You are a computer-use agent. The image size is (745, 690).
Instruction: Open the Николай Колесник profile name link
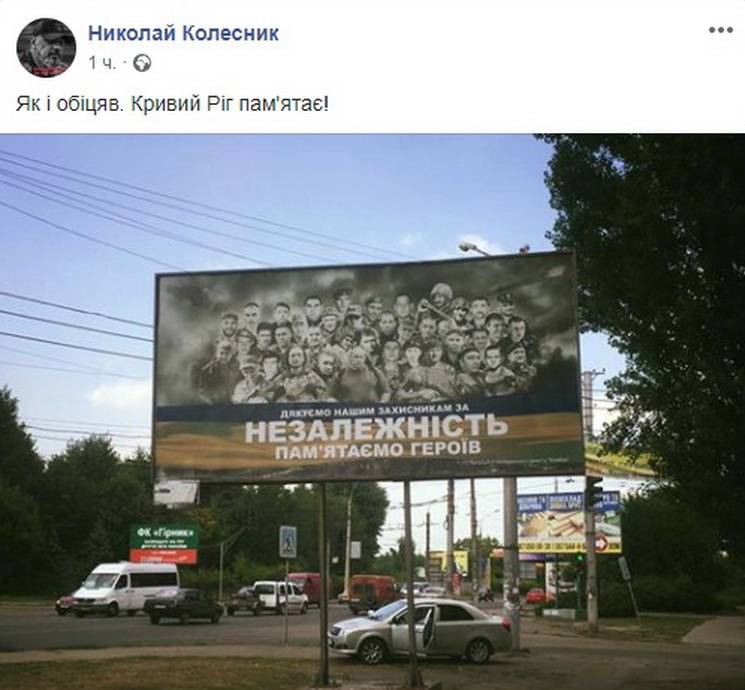183,33
